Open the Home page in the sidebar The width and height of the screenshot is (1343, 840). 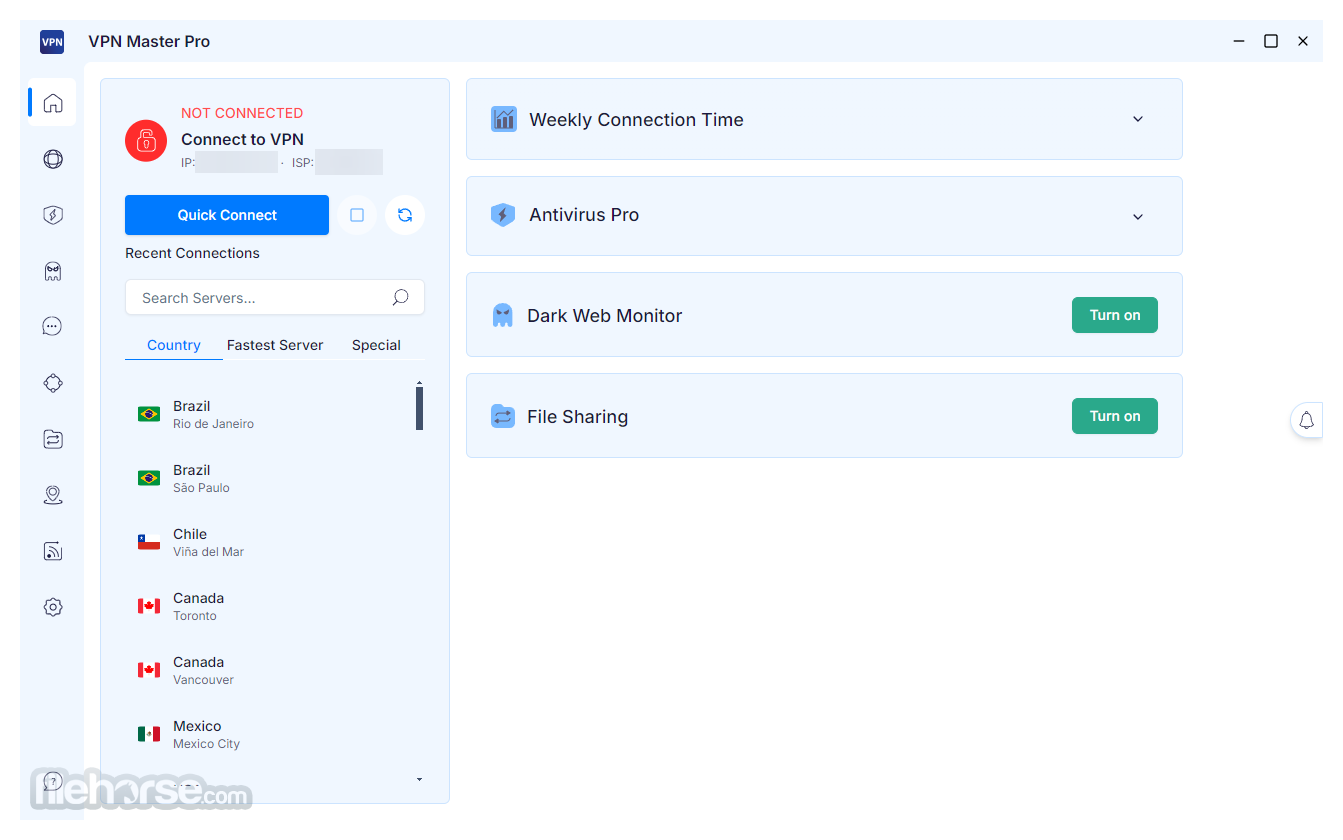tap(53, 103)
